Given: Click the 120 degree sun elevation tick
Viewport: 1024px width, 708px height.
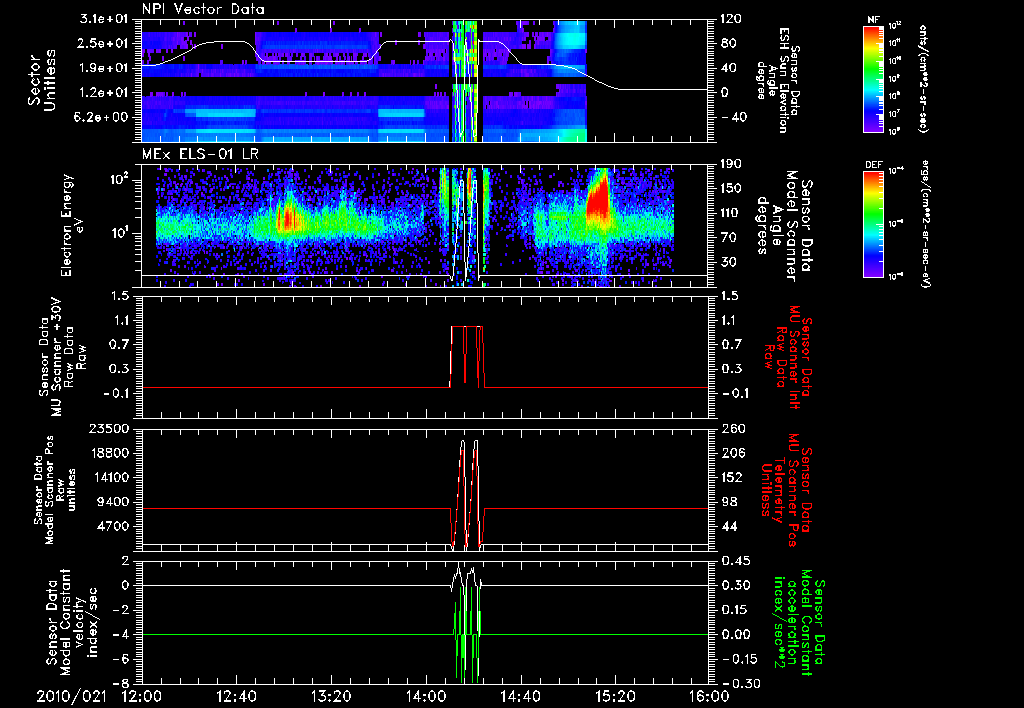Looking at the screenshot, I should point(731,19).
